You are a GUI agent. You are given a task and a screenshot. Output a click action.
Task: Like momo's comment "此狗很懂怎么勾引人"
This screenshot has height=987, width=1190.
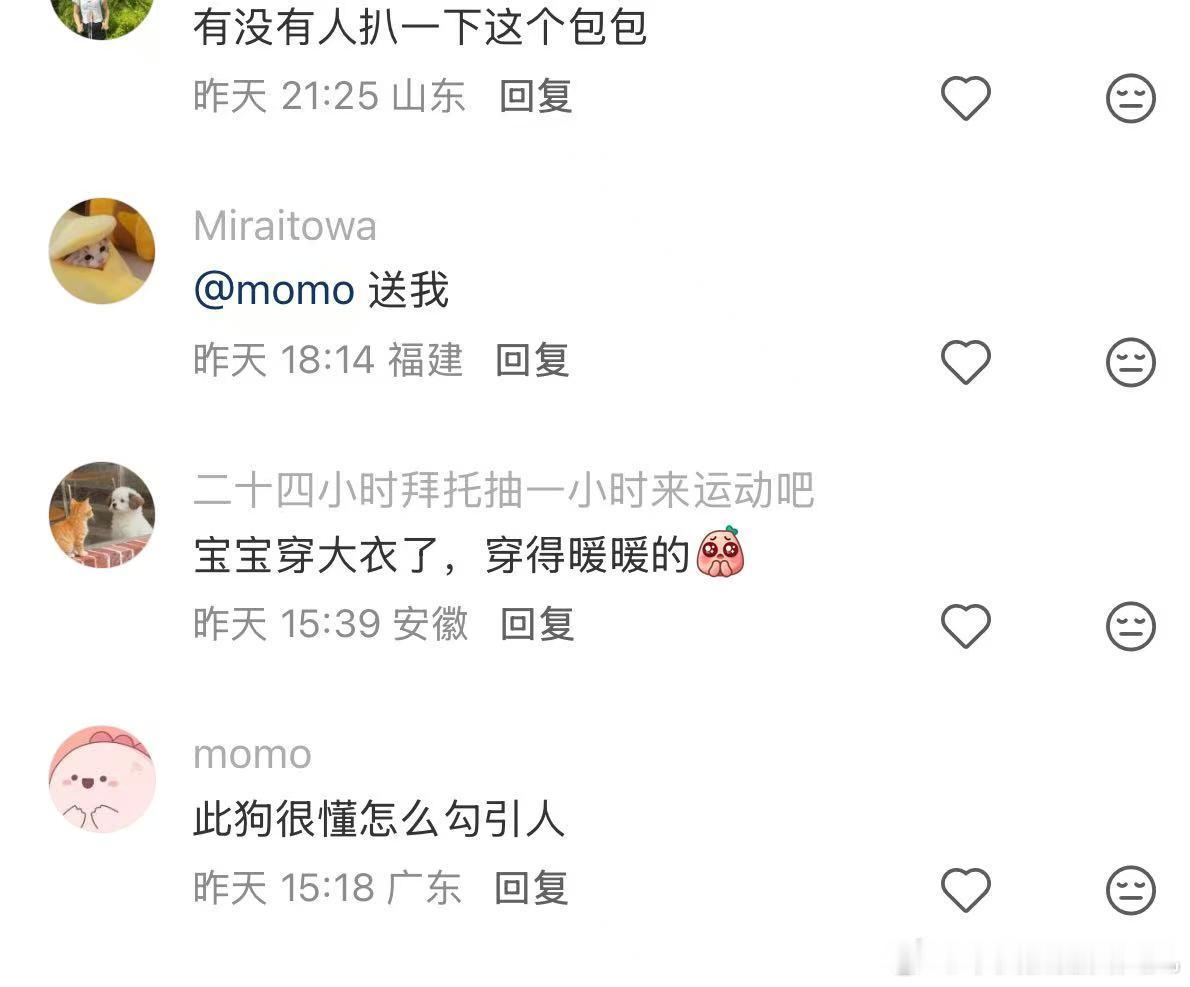pyautogui.click(x=965, y=889)
